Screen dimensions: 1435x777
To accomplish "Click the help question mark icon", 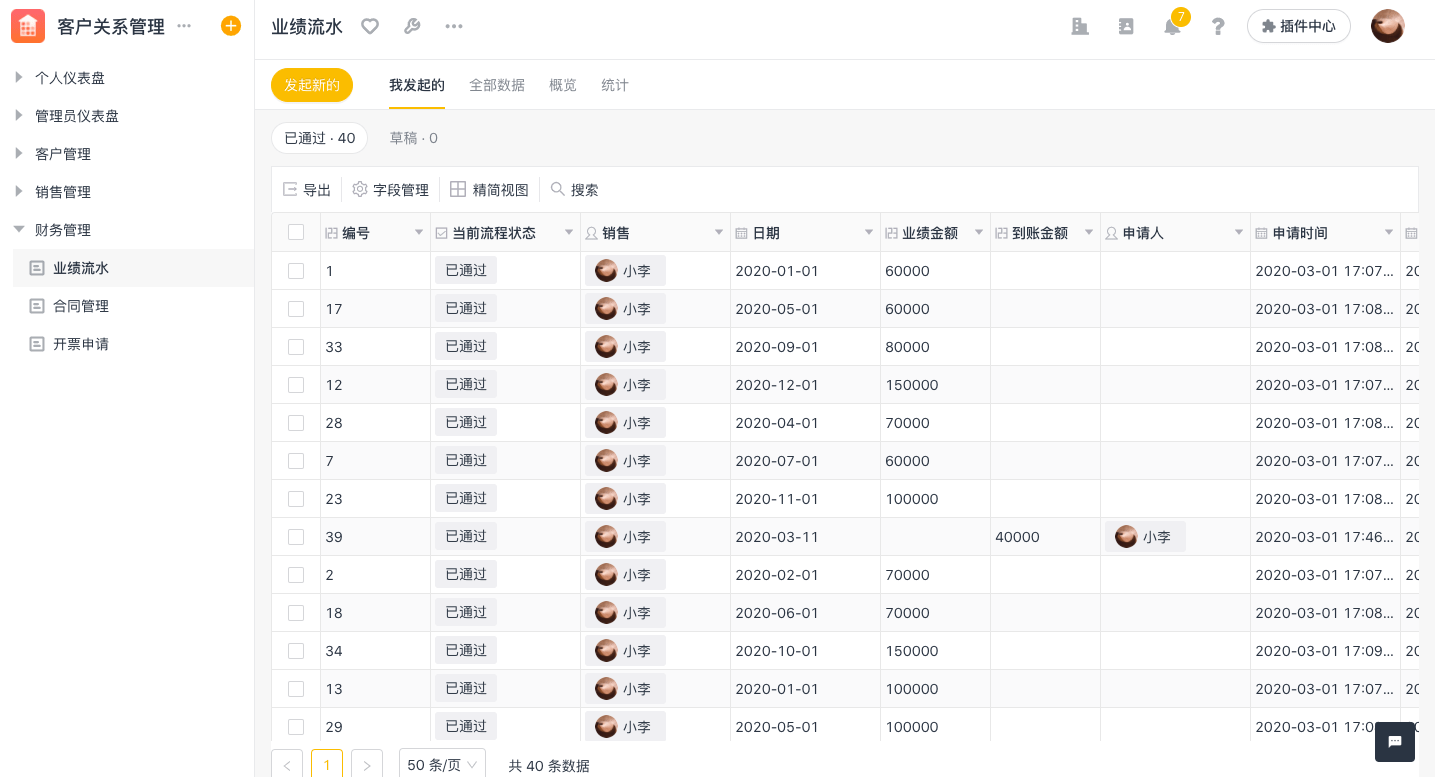I will coord(1218,27).
